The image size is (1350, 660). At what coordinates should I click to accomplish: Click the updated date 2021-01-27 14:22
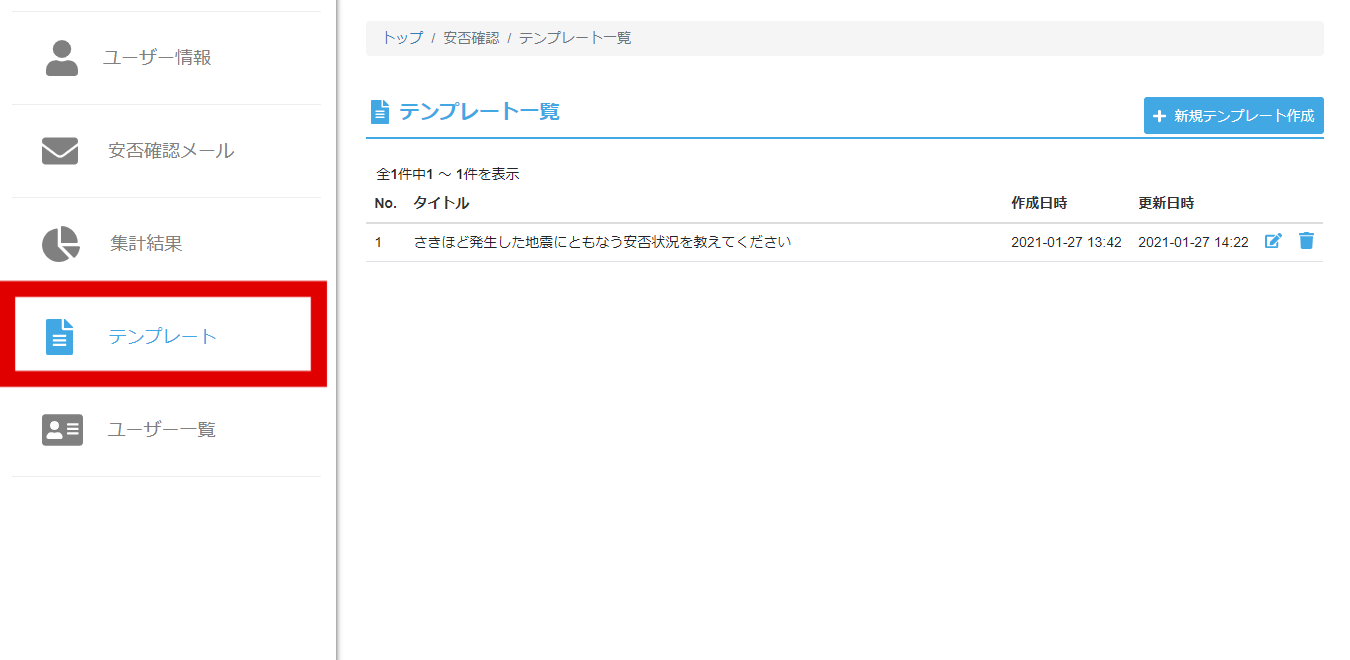click(1193, 242)
